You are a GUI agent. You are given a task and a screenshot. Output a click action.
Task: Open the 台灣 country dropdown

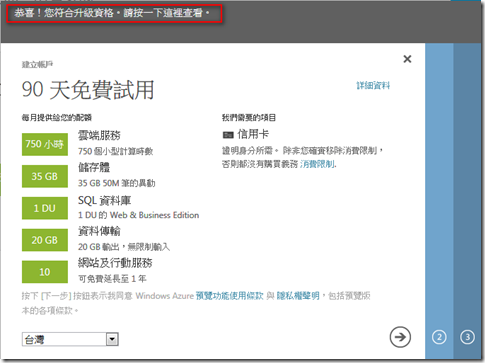(x=70, y=340)
